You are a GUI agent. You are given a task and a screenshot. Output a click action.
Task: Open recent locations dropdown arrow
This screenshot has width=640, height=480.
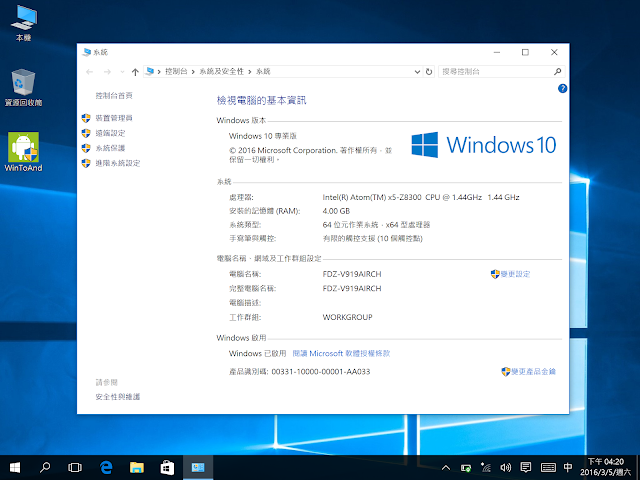(x=122, y=72)
